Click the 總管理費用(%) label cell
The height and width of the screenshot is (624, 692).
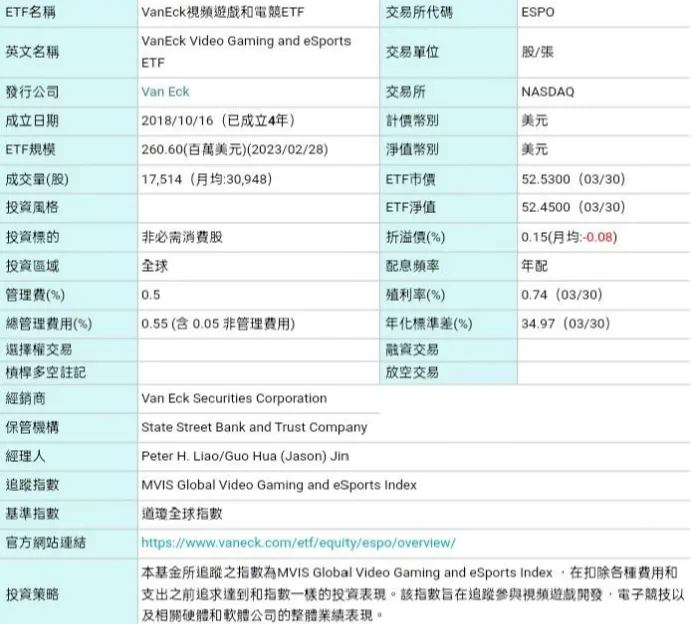(69, 324)
